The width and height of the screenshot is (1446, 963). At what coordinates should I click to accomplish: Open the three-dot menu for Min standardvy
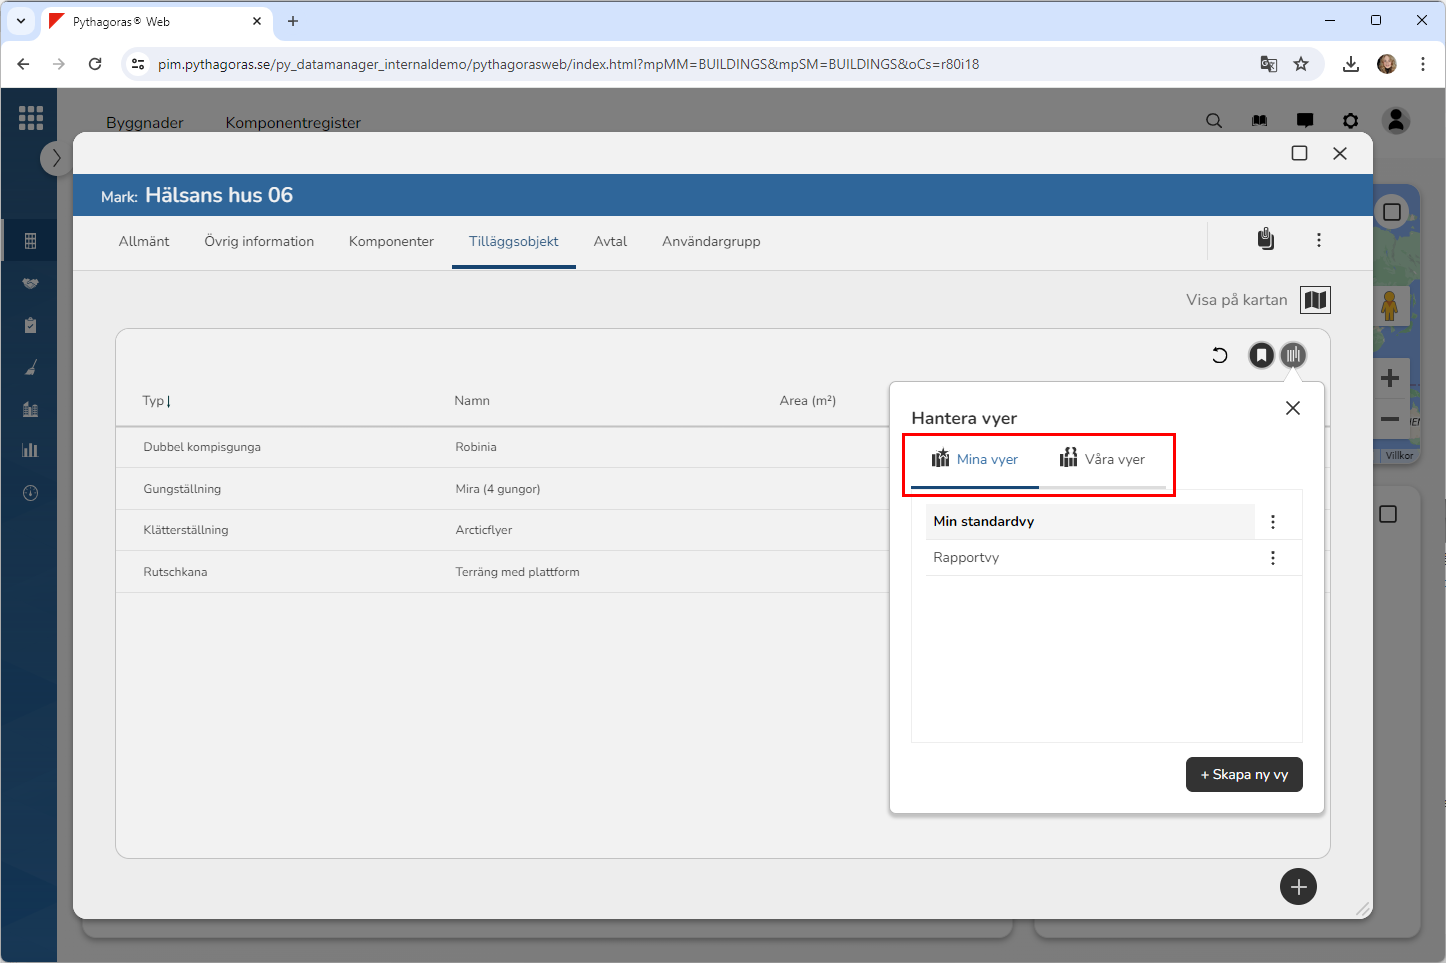1272,522
